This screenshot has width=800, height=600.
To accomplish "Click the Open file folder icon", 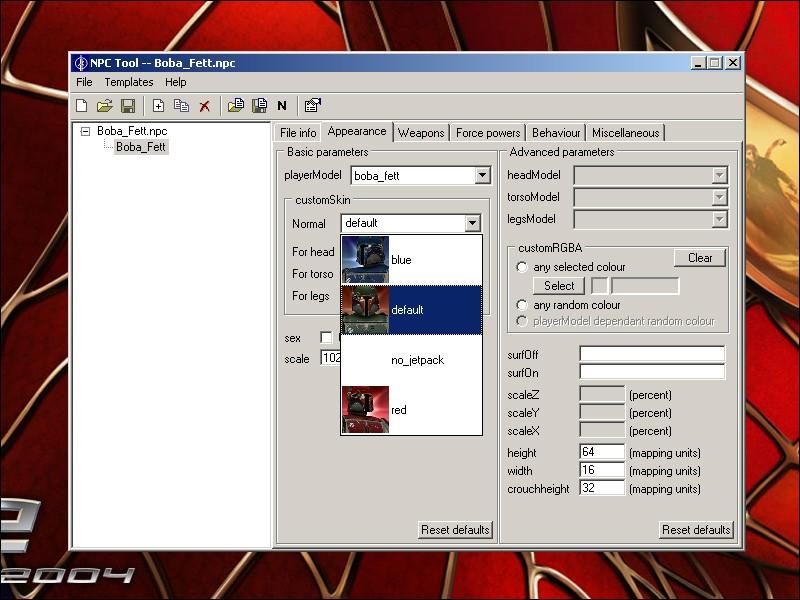I will point(105,106).
